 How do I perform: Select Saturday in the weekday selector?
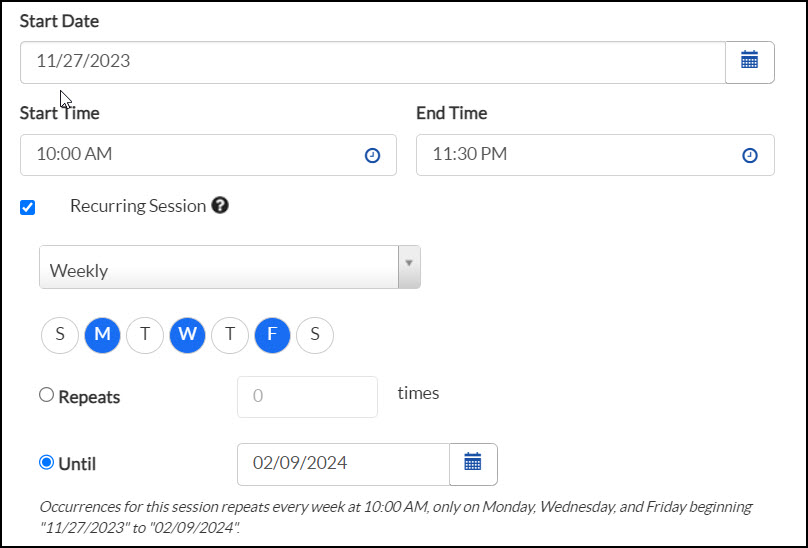315,335
